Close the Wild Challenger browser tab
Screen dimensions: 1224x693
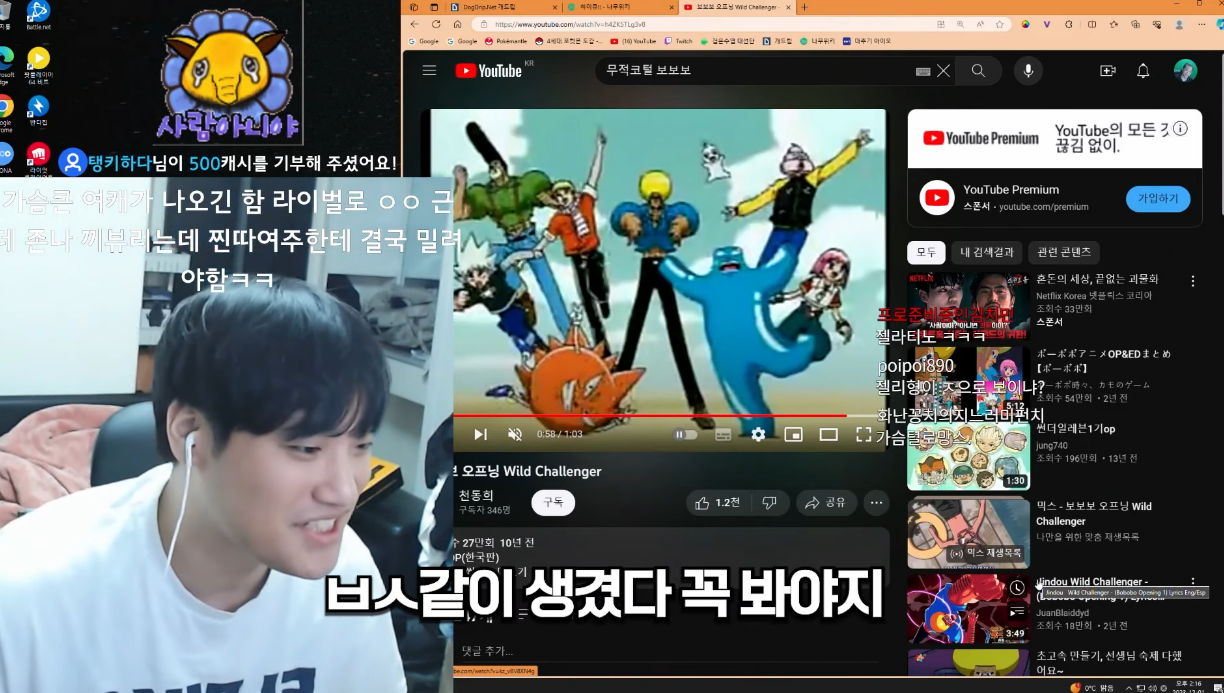pyautogui.click(x=788, y=7)
